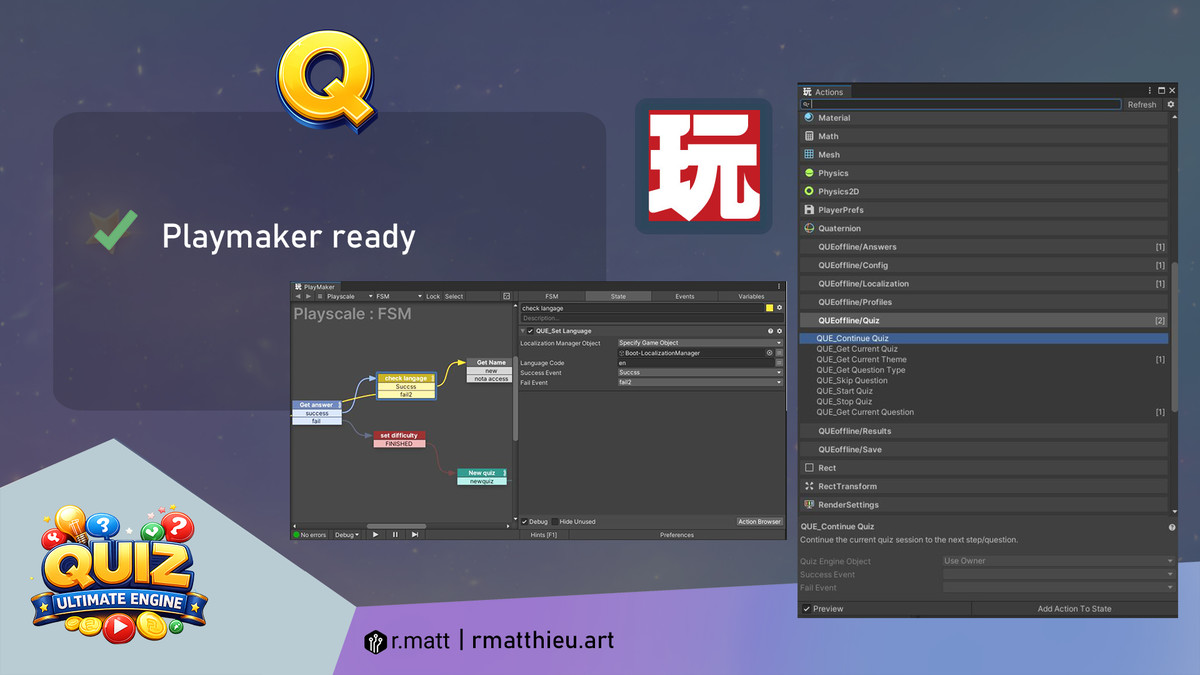The image size is (1200, 675).
Task: Click help icon beside QUE_Continue Quiz description
Action: point(1172,527)
